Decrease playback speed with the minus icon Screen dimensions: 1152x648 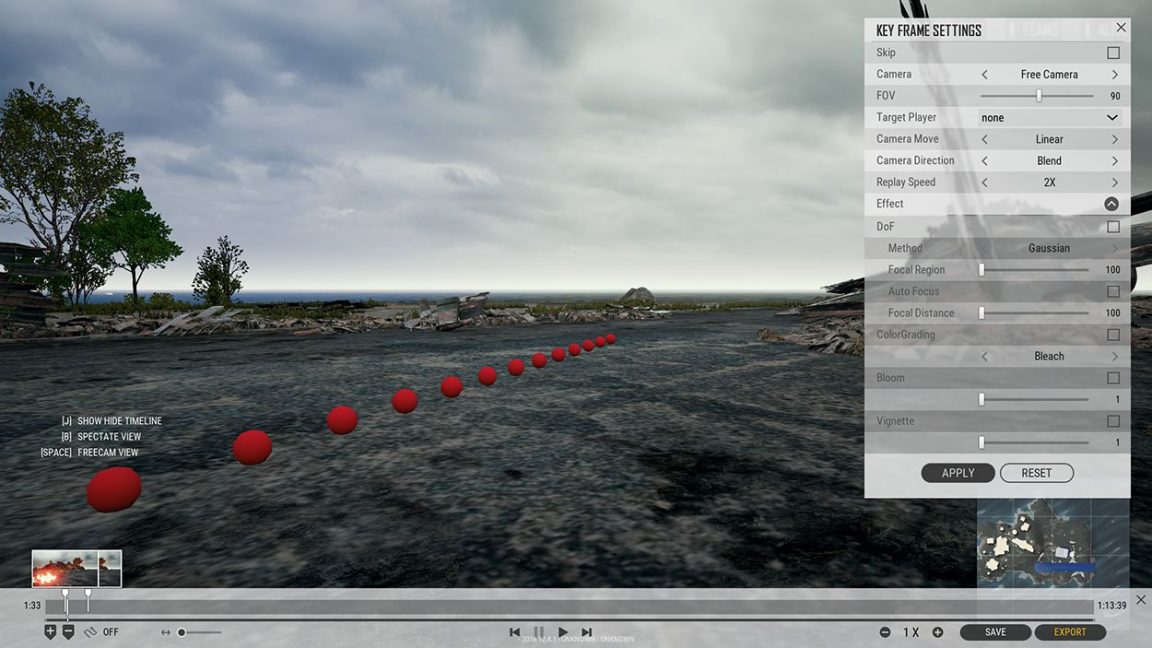(x=885, y=632)
